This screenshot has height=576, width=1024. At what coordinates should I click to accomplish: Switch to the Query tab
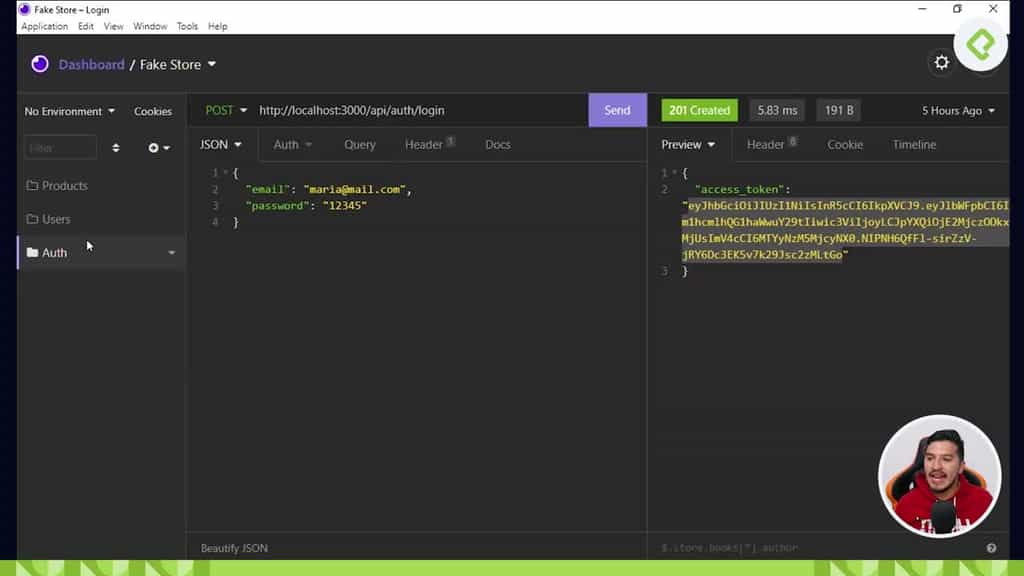[359, 144]
